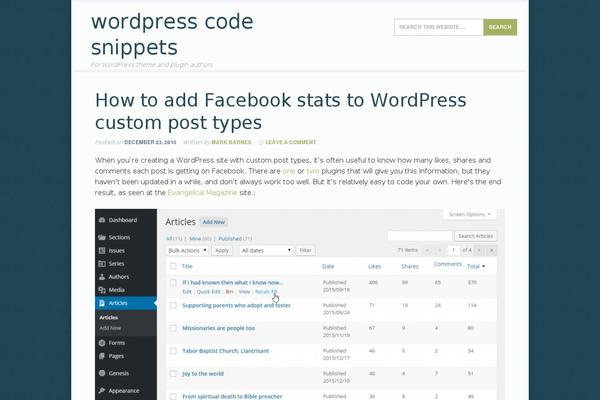Image resolution: width=600 pixels, height=400 pixels.
Task: Click the Sections icon in sidebar
Action: [102, 237]
